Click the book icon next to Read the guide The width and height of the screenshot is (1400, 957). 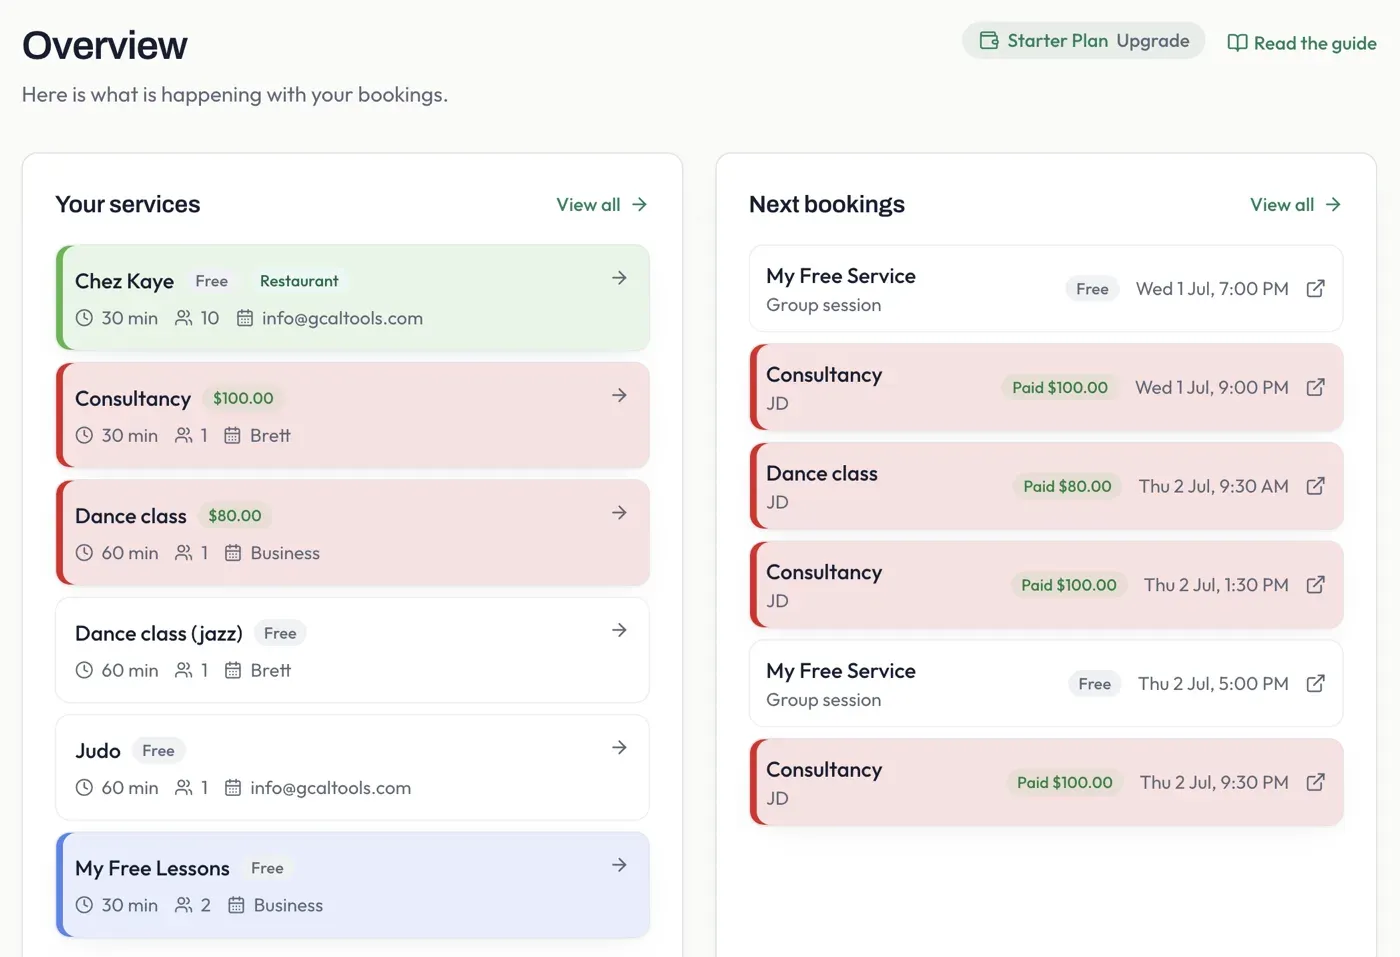tap(1237, 43)
